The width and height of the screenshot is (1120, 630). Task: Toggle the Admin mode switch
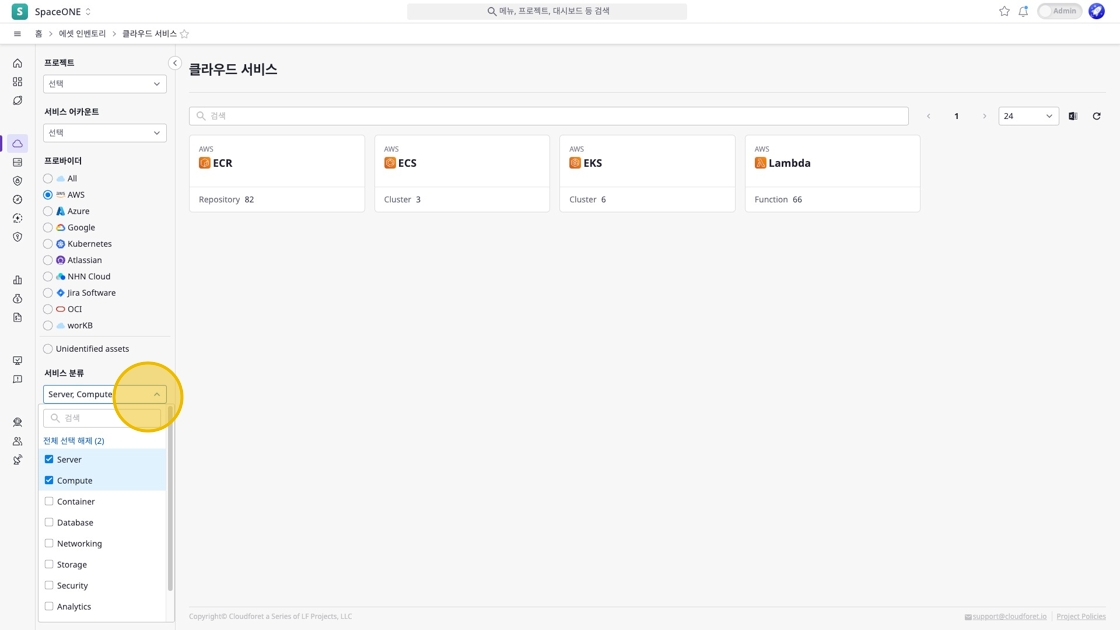tap(1059, 11)
